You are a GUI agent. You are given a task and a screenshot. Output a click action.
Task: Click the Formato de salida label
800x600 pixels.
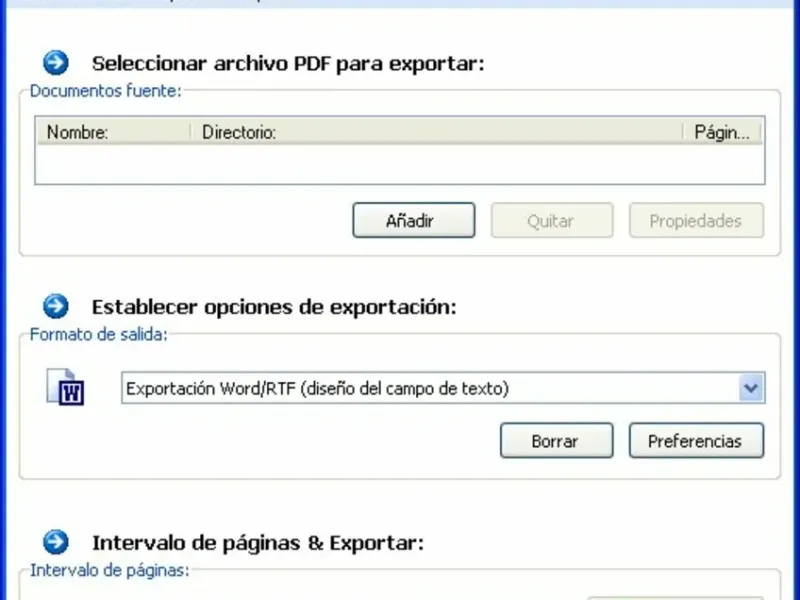click(x=98, y=335)
